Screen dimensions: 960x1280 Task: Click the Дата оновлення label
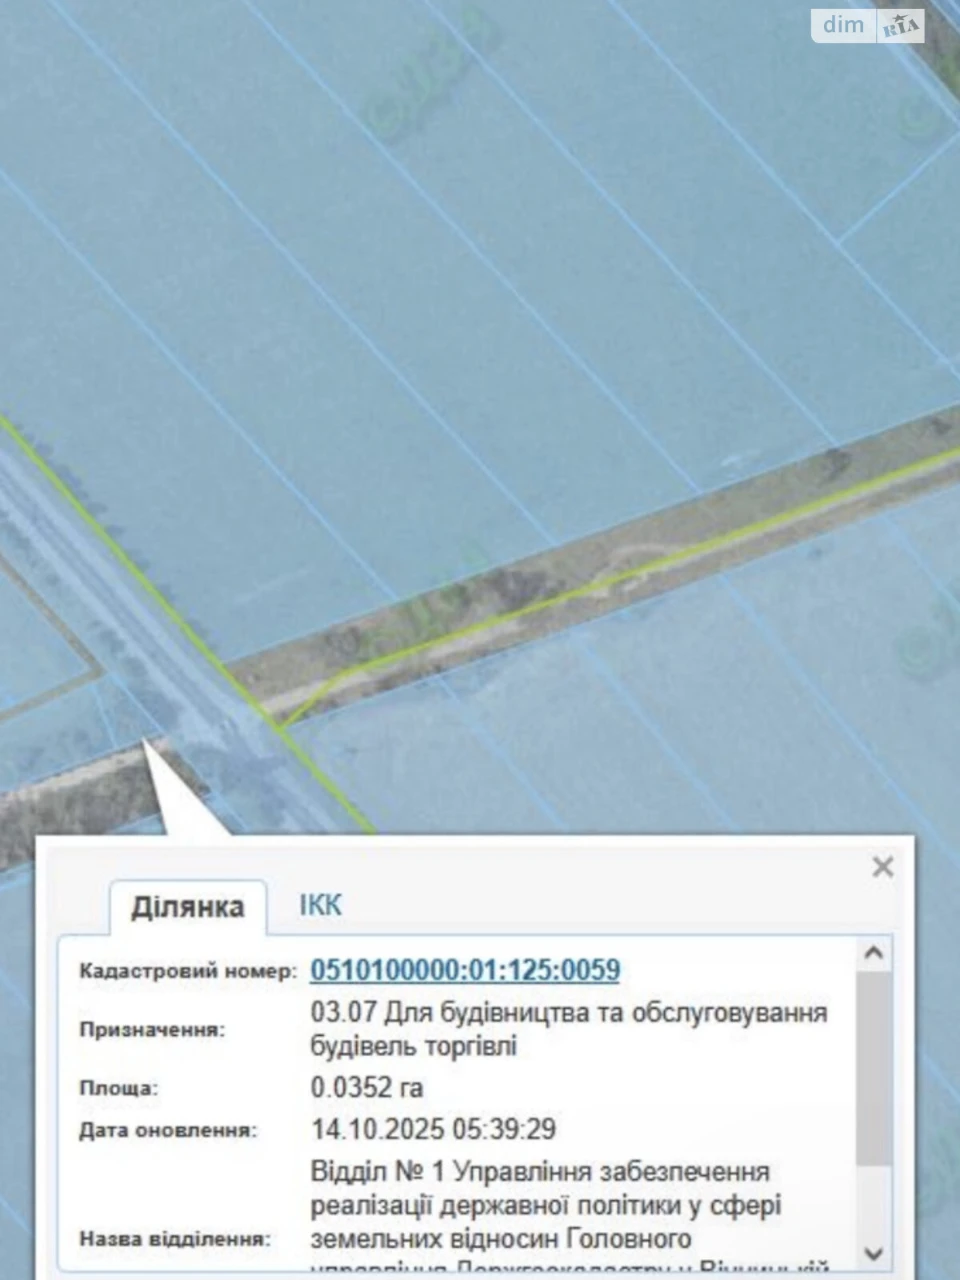click(x=168, y=1131)
